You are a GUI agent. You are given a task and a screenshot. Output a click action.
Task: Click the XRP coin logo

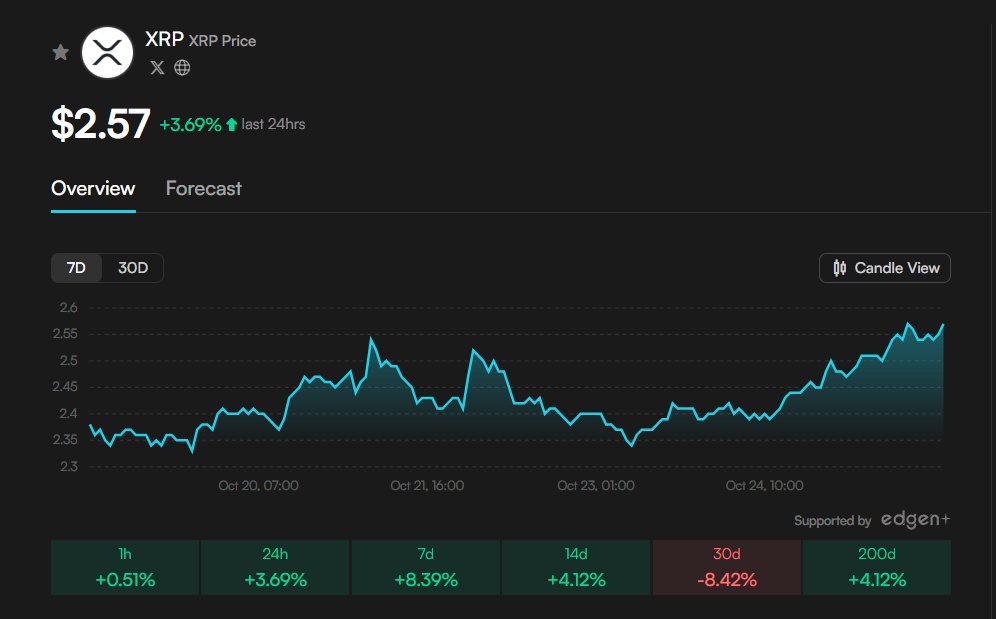click(107, 52)
